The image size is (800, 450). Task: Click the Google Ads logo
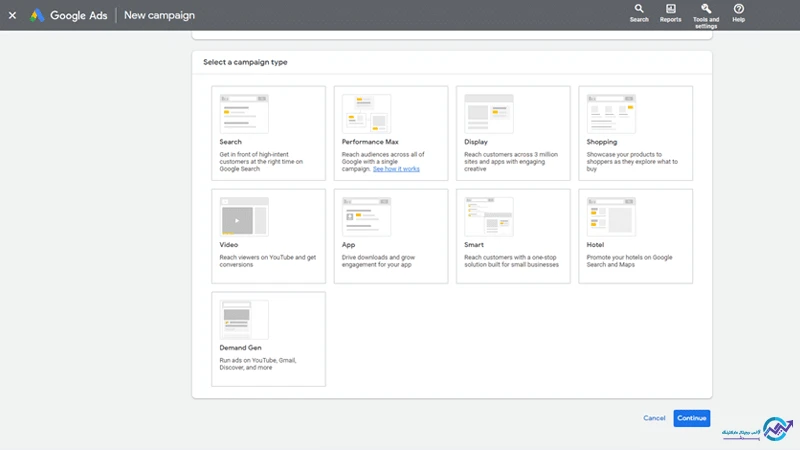(37, 16)
